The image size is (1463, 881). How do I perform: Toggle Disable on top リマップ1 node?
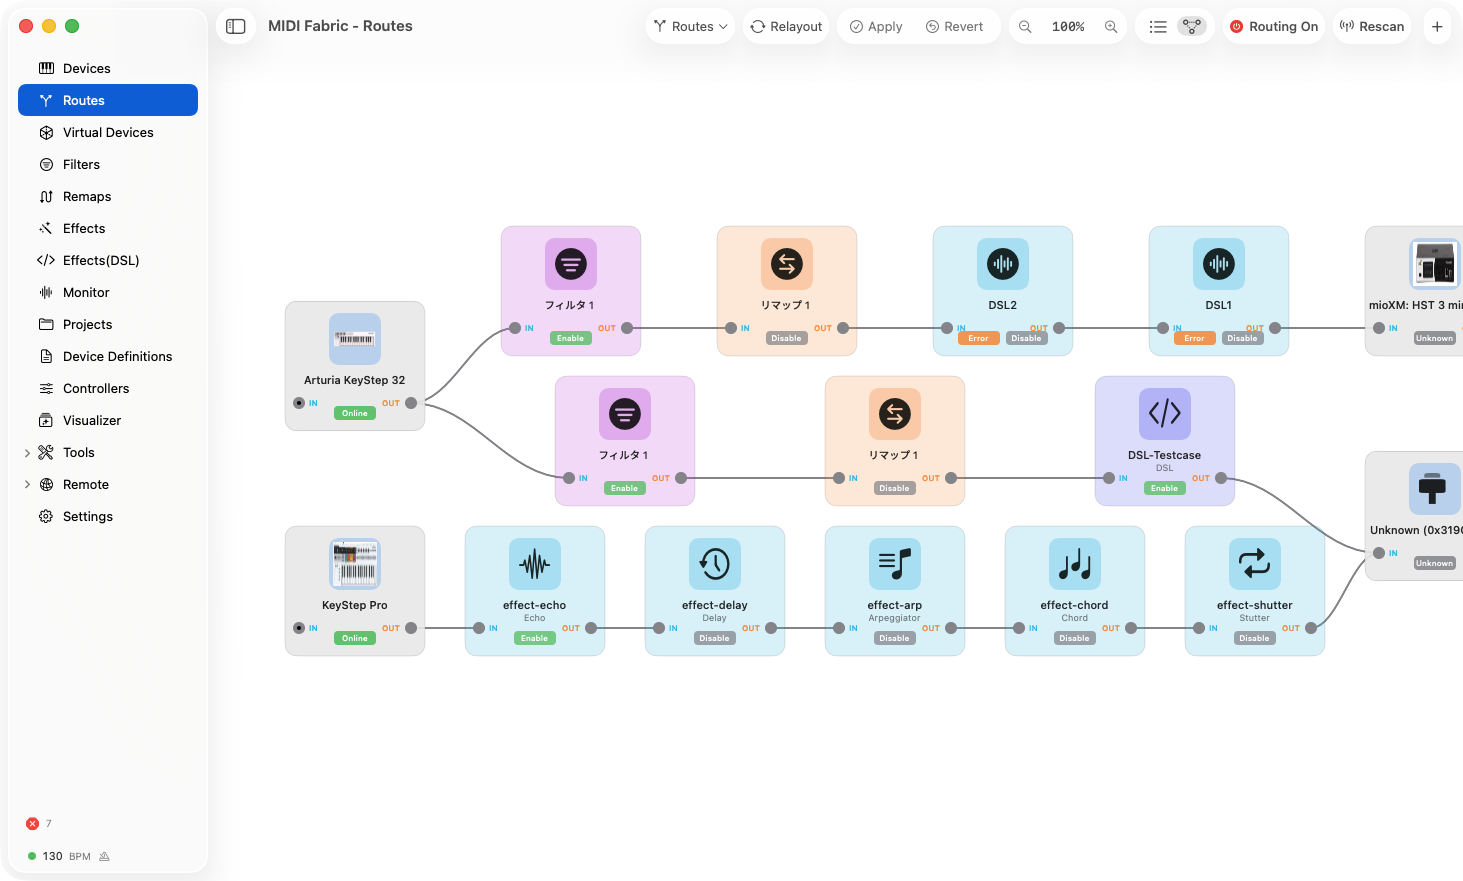coord(787,338)
